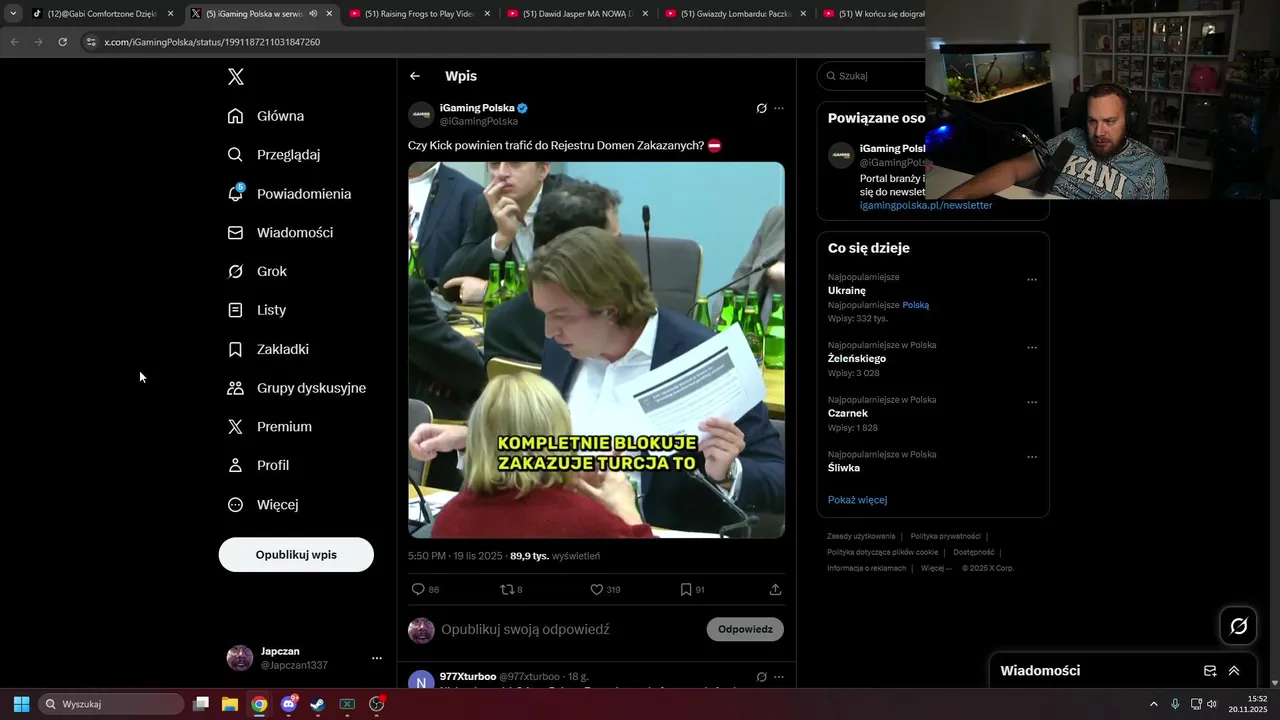The image size is (1280, 720).
Task: Open more options for Czarnek trend
Action: (x=1032, y=403)
